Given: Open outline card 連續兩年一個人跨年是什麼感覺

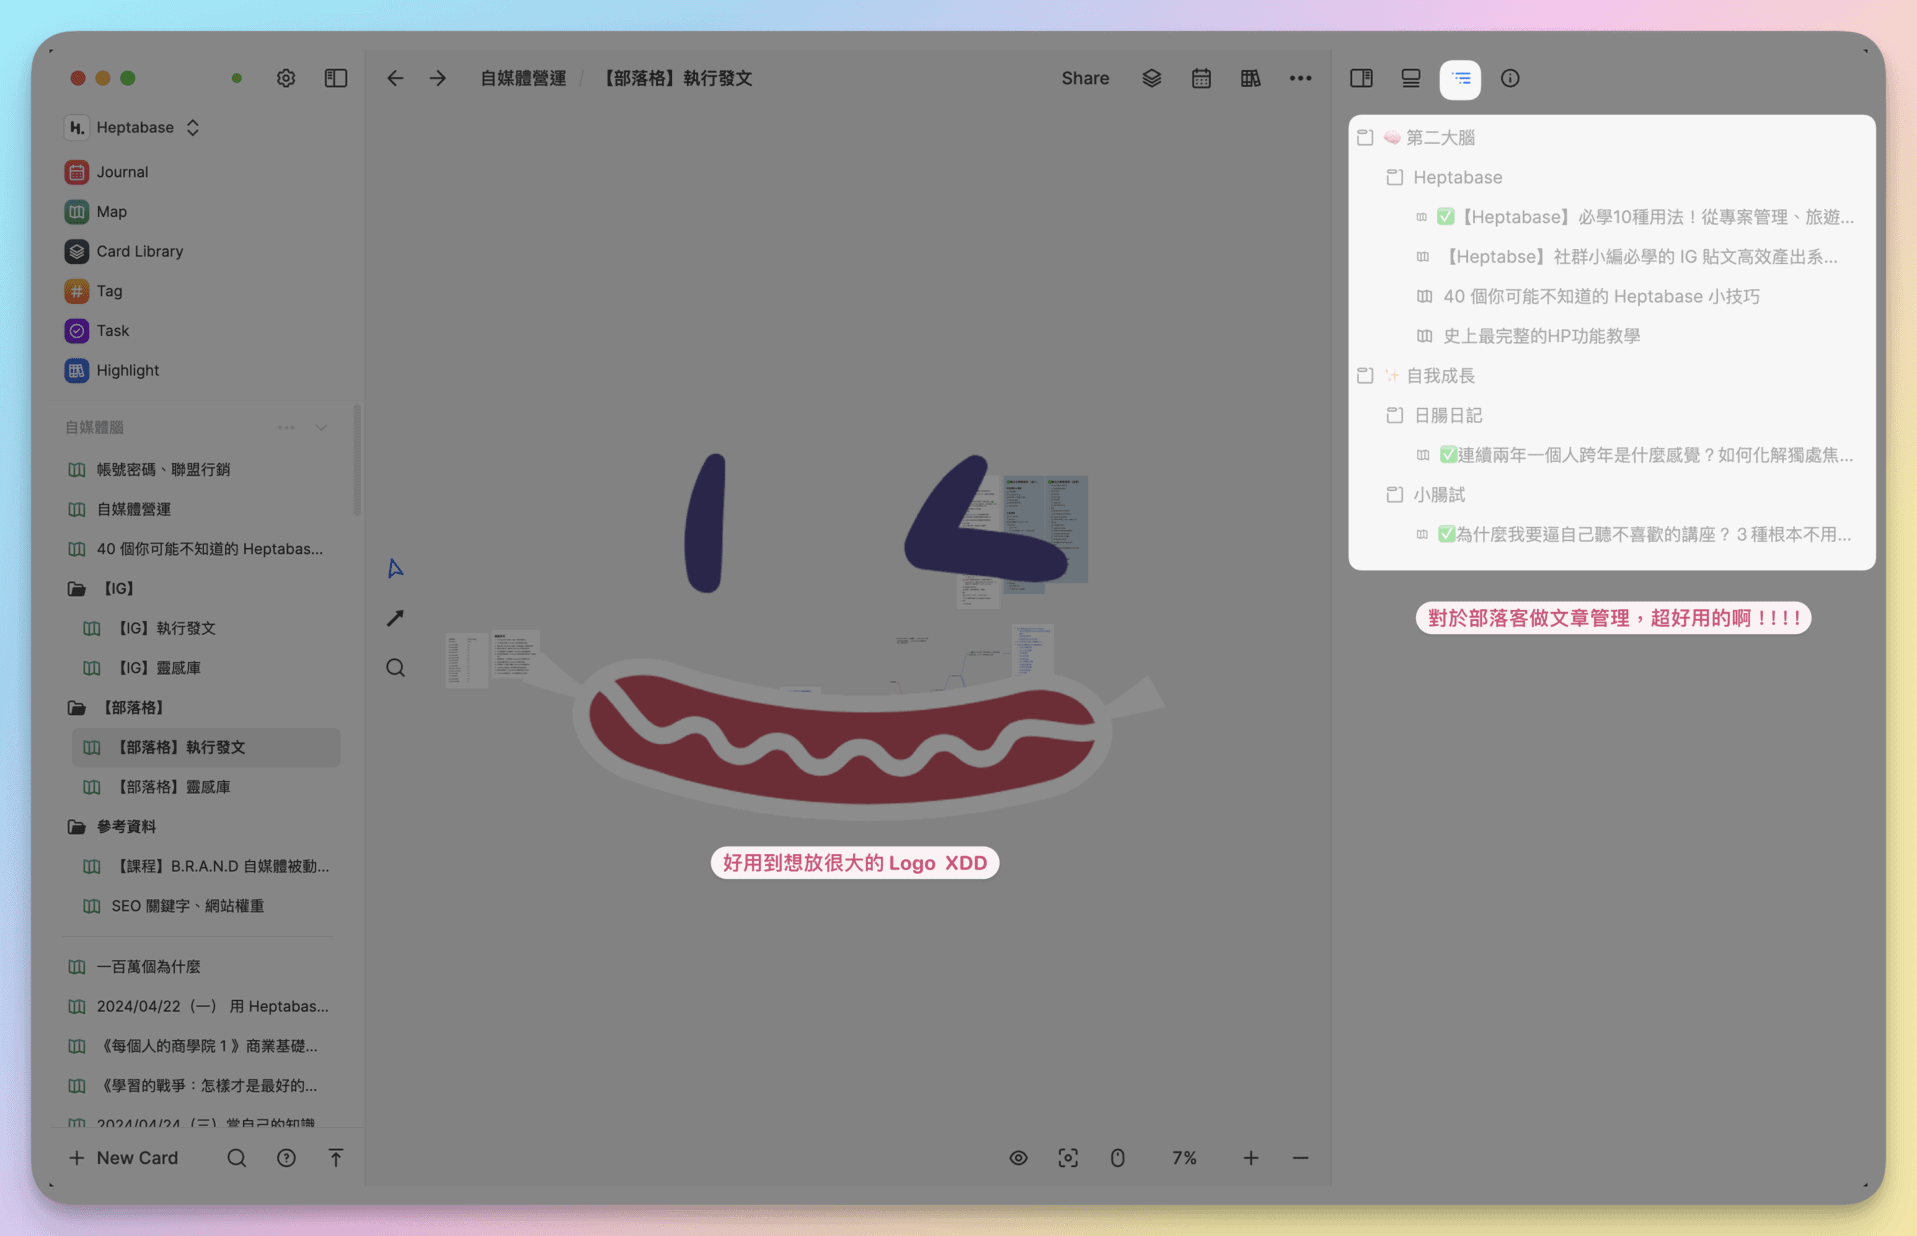Looking at the screenshot, I should coord(1634,455).
